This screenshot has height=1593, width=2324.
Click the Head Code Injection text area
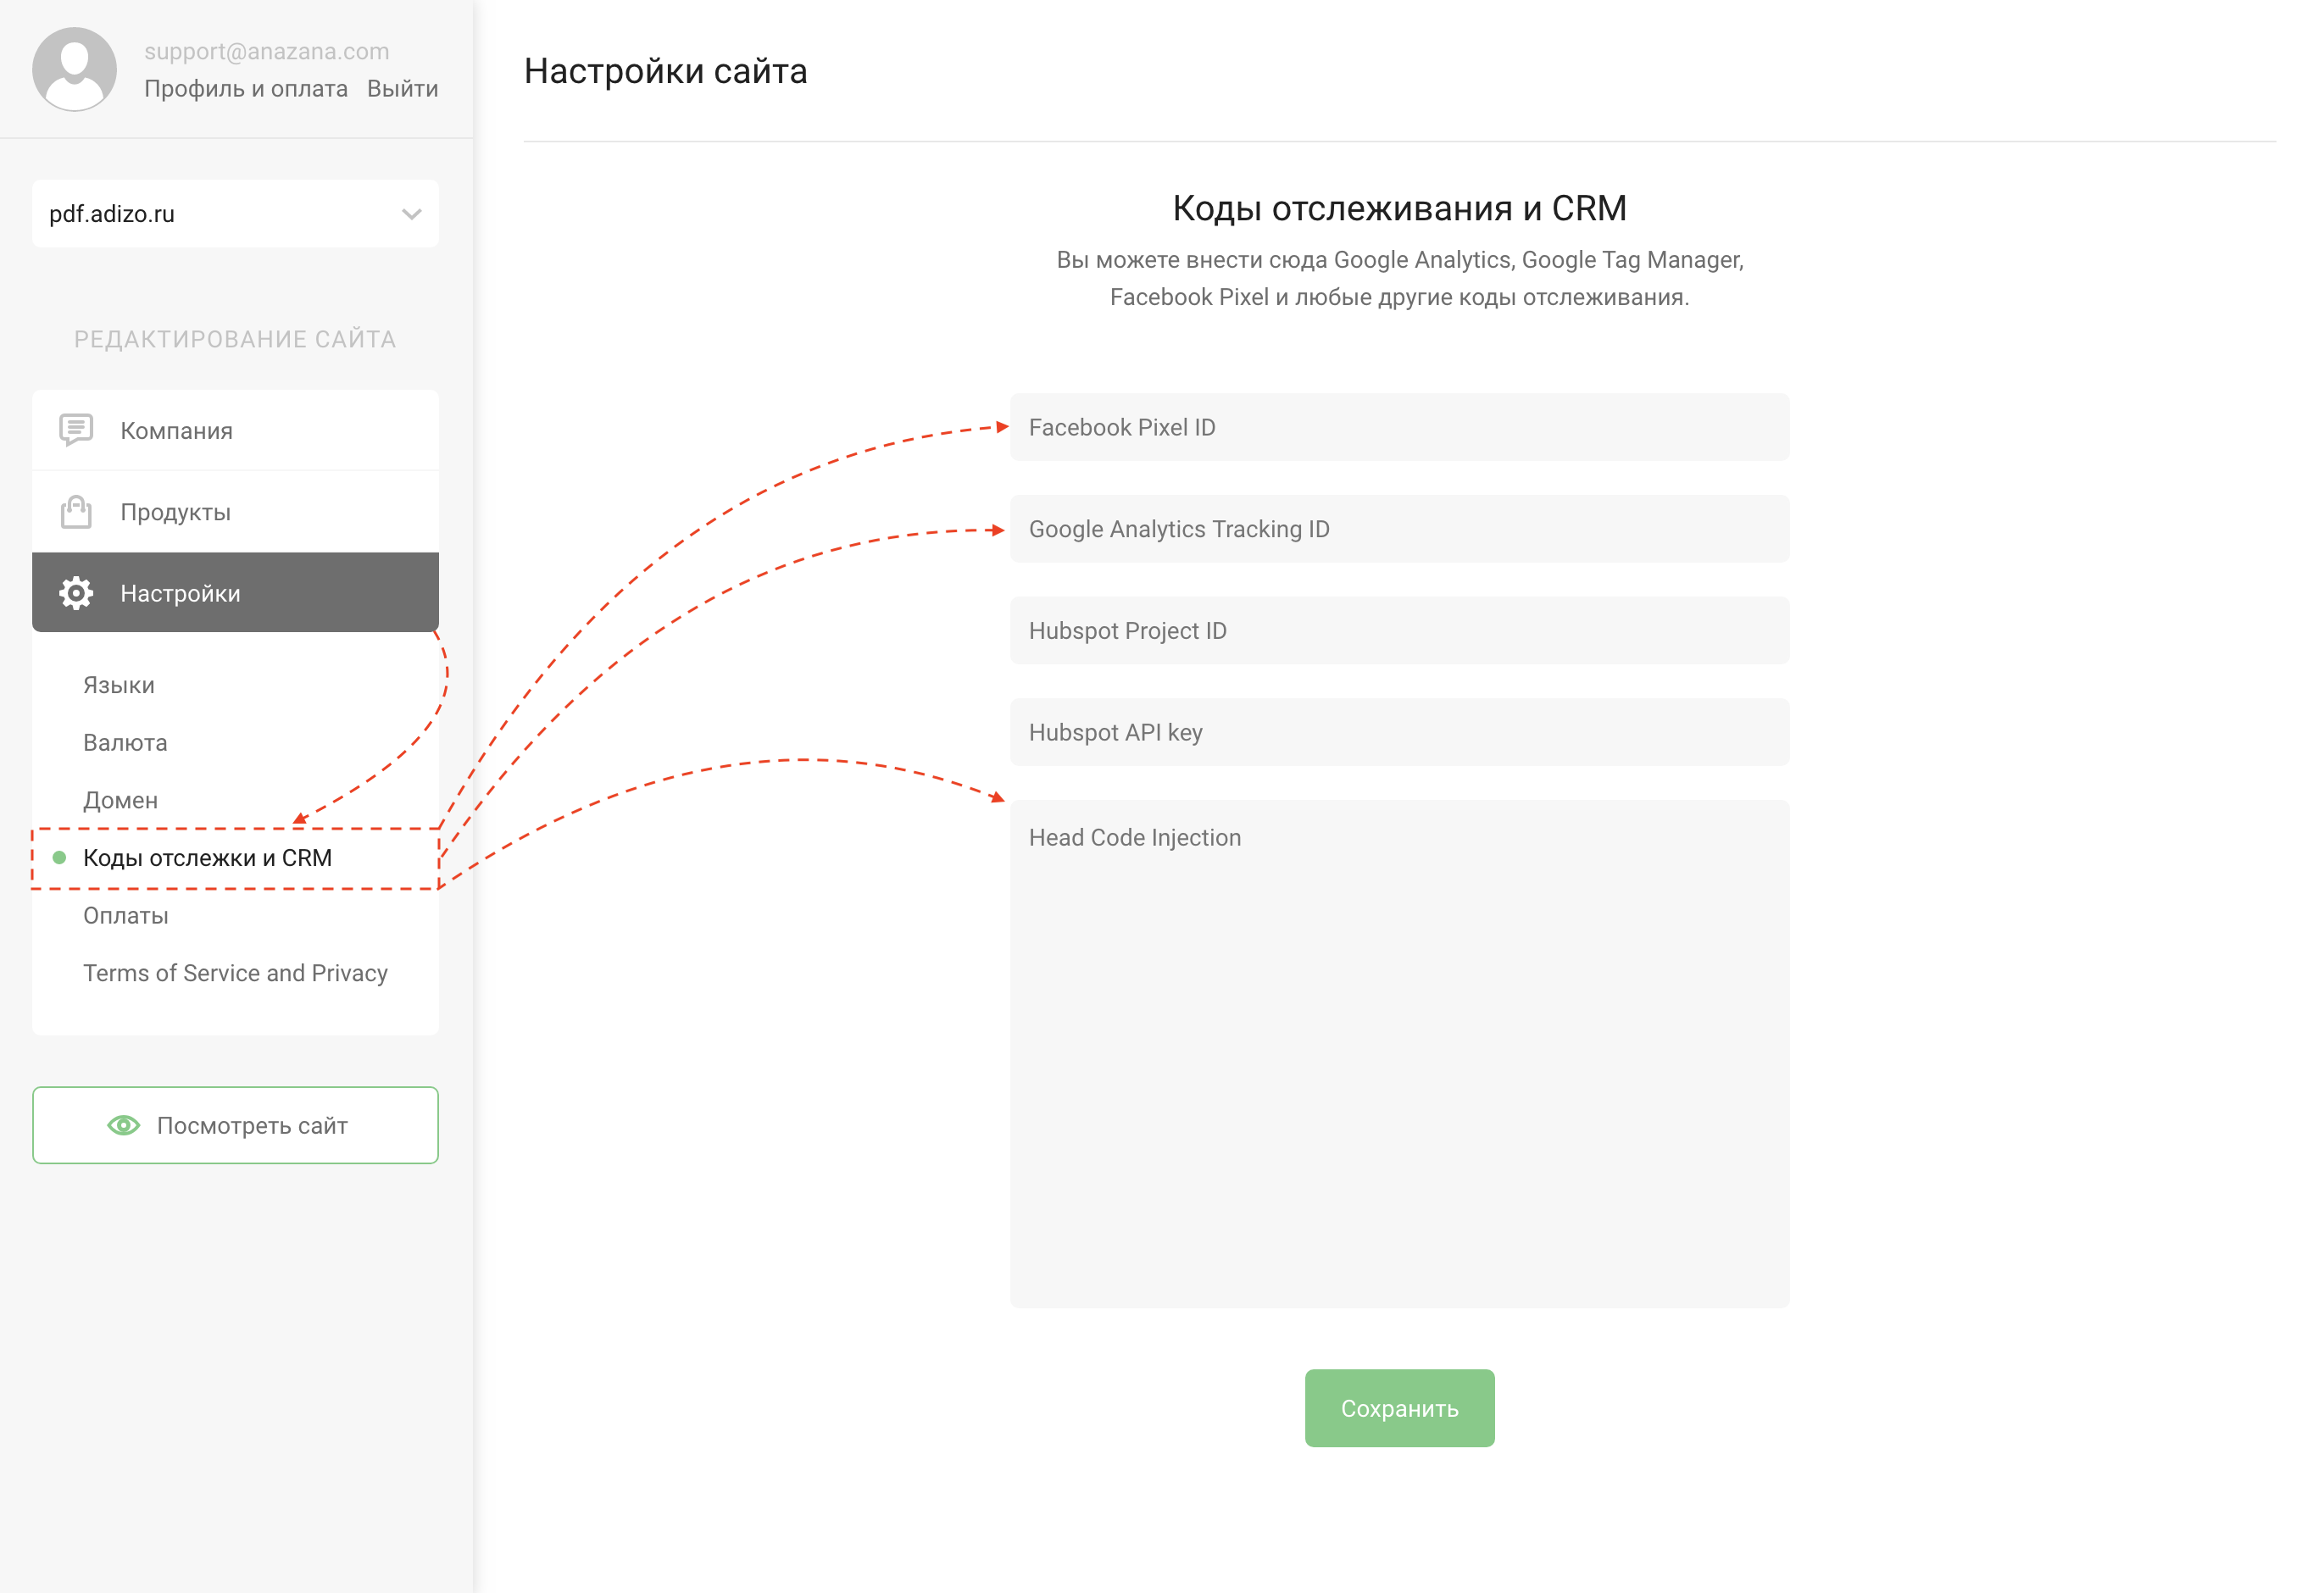click(1399, 1053)
